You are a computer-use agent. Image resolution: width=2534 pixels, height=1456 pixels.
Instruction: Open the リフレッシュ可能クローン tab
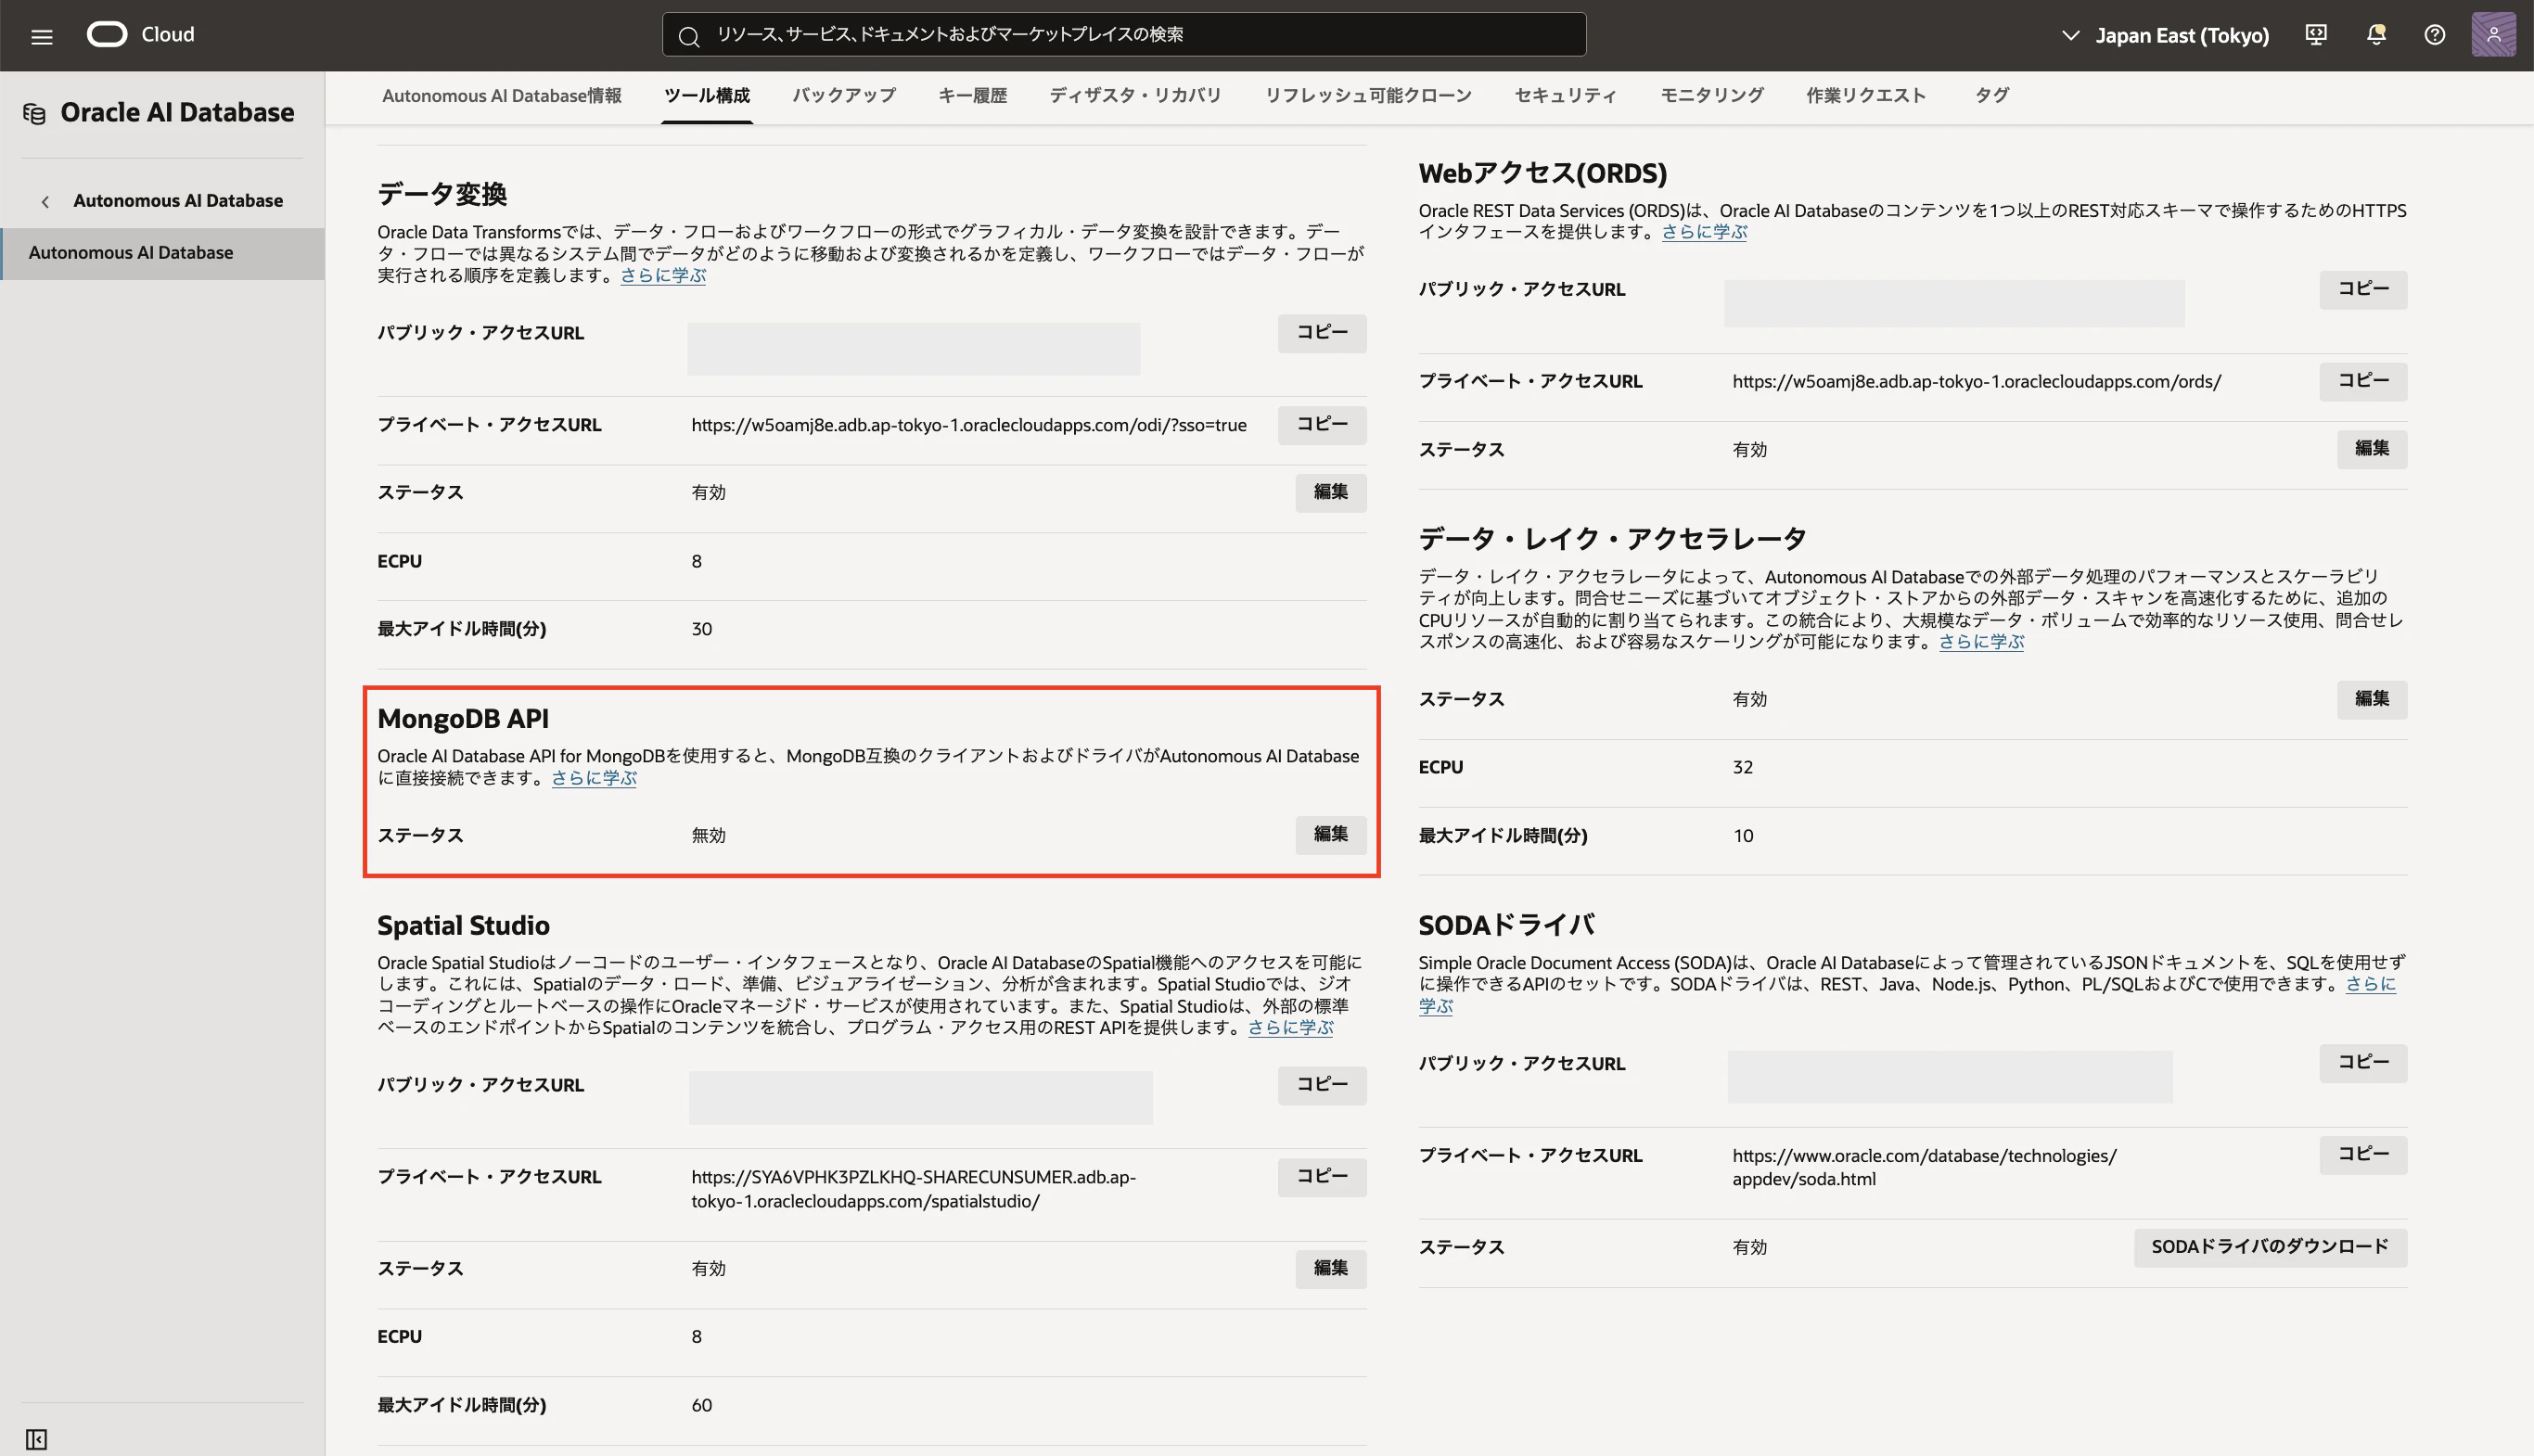tap(1368, 96)
